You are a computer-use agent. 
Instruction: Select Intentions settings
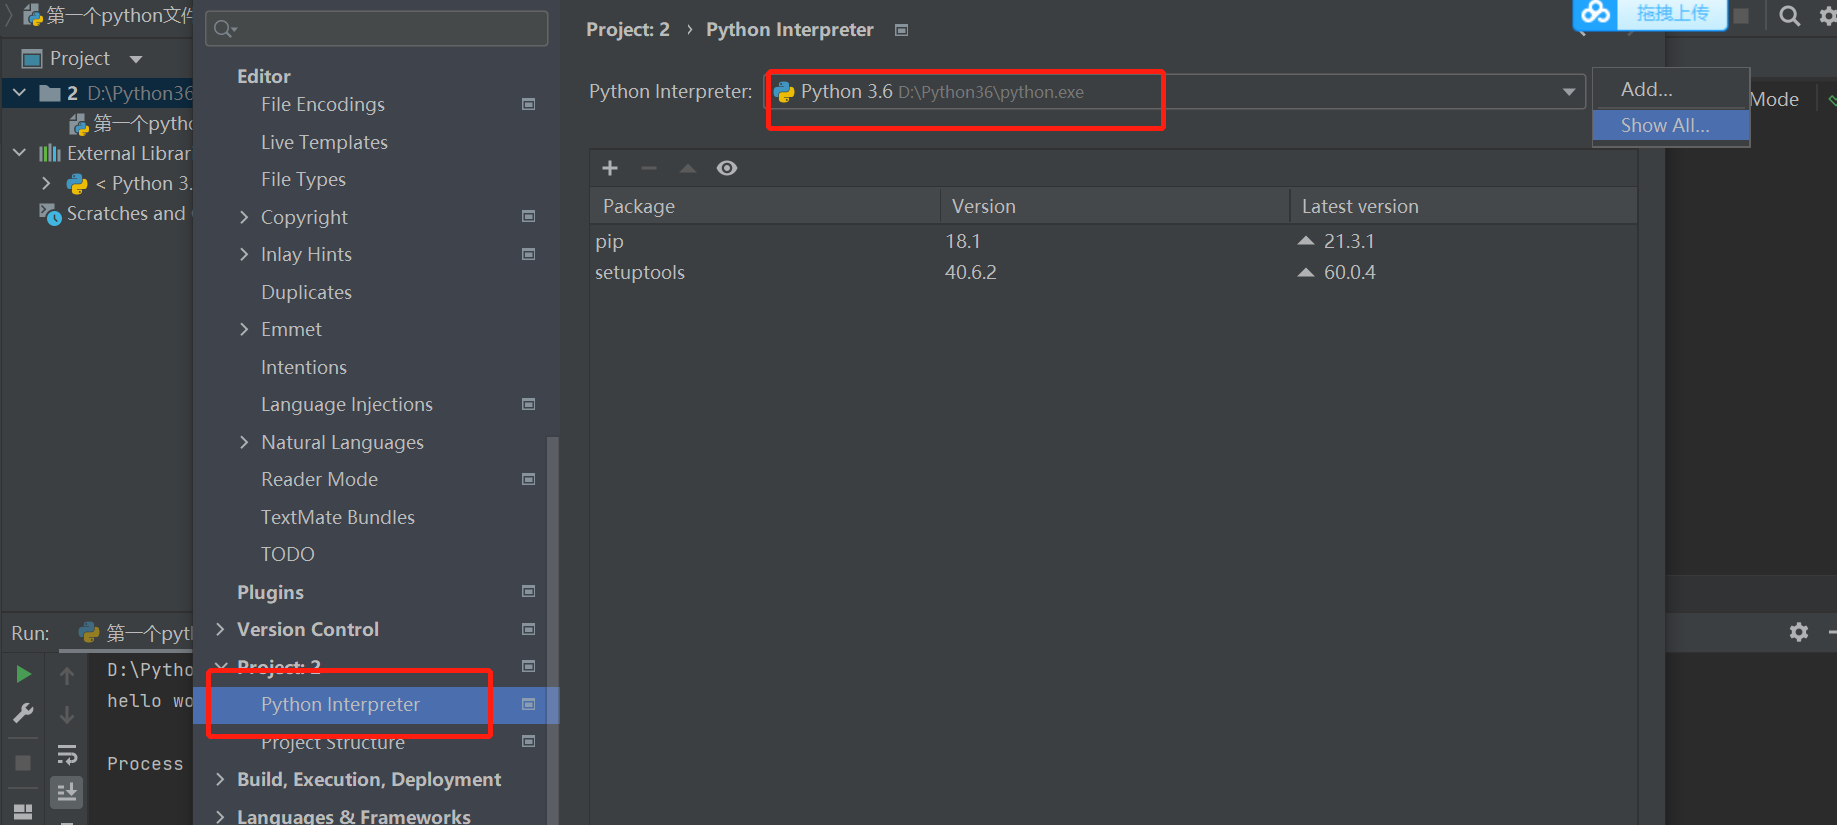point(304,367)
